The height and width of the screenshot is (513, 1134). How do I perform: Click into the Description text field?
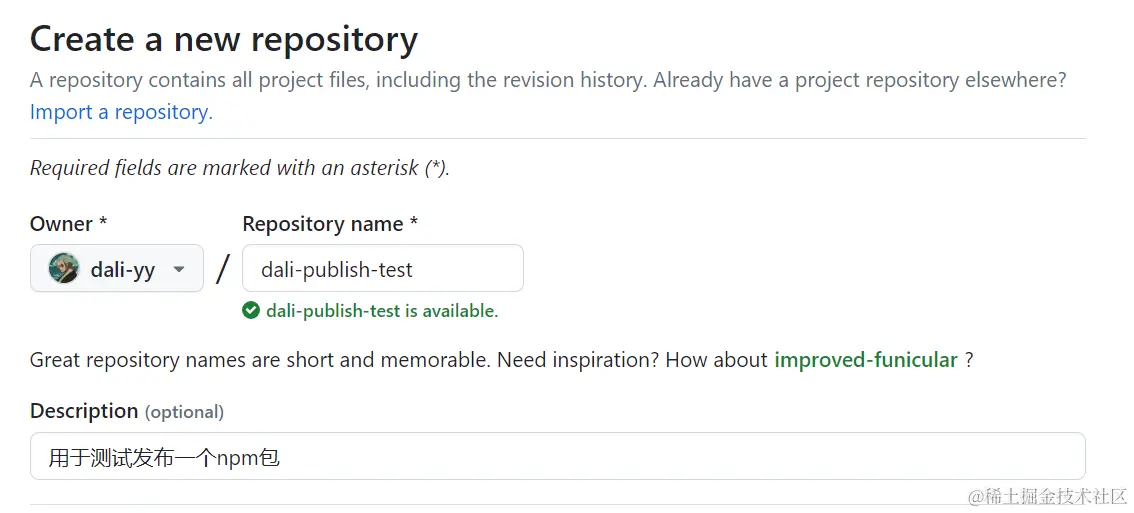coord(557,458)
